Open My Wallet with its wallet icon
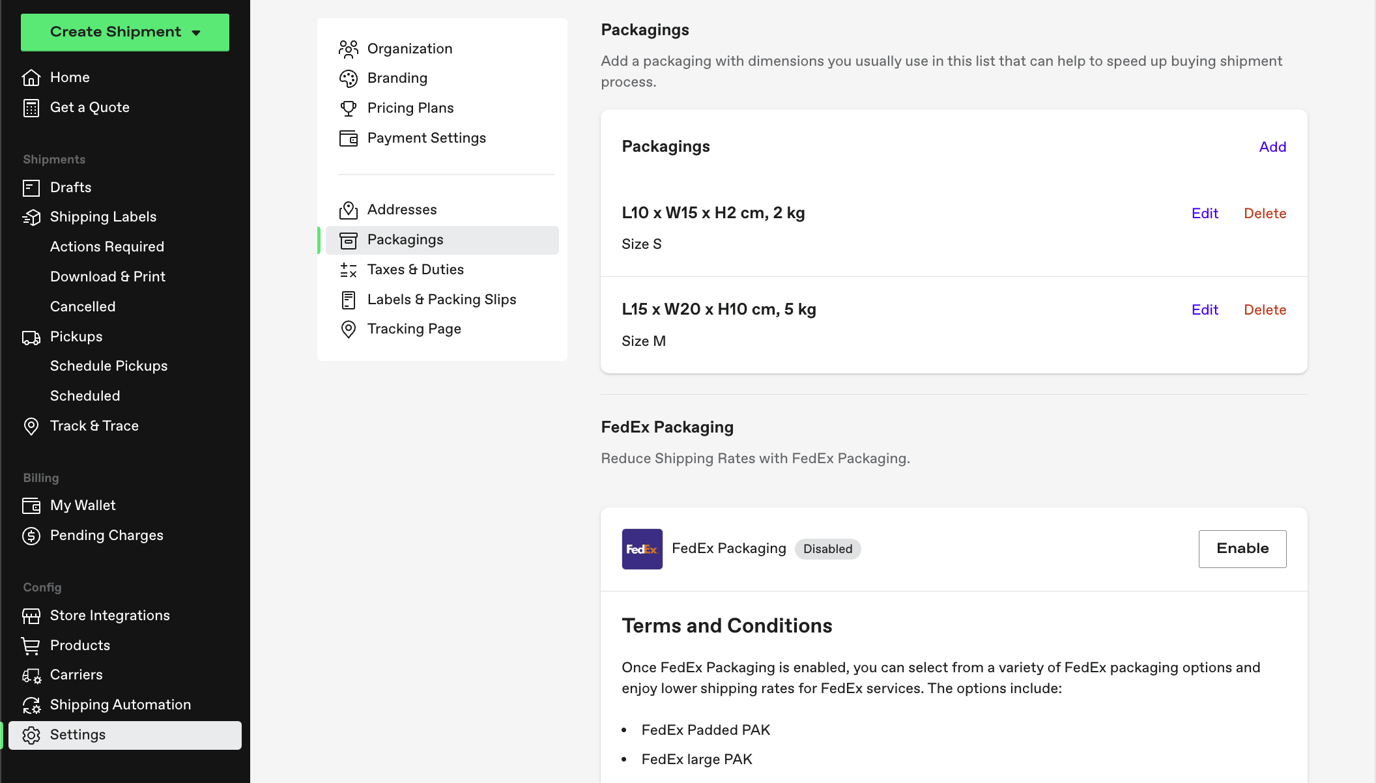The height and width of the screenshot is (783, 1376). tap(31, 505)
